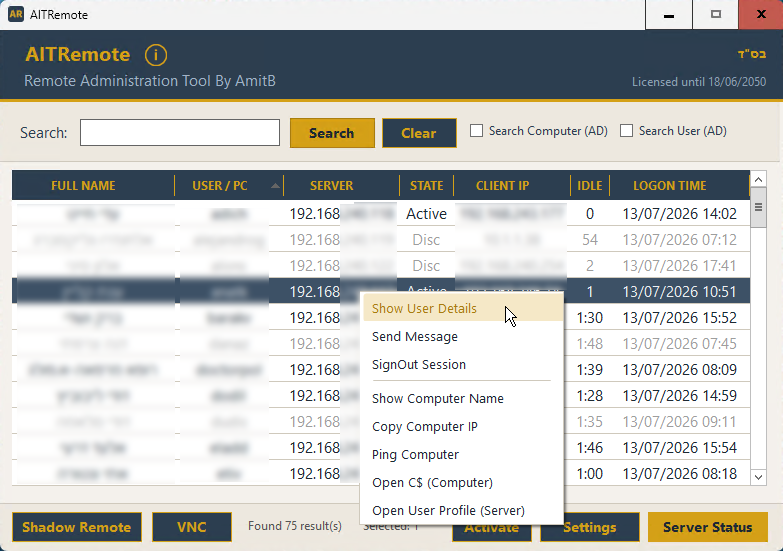Select logon time 13/07/2026 14:59 row
Viewport: 783px width, 551px height.
pyautogui.click(x=680, y=396)
